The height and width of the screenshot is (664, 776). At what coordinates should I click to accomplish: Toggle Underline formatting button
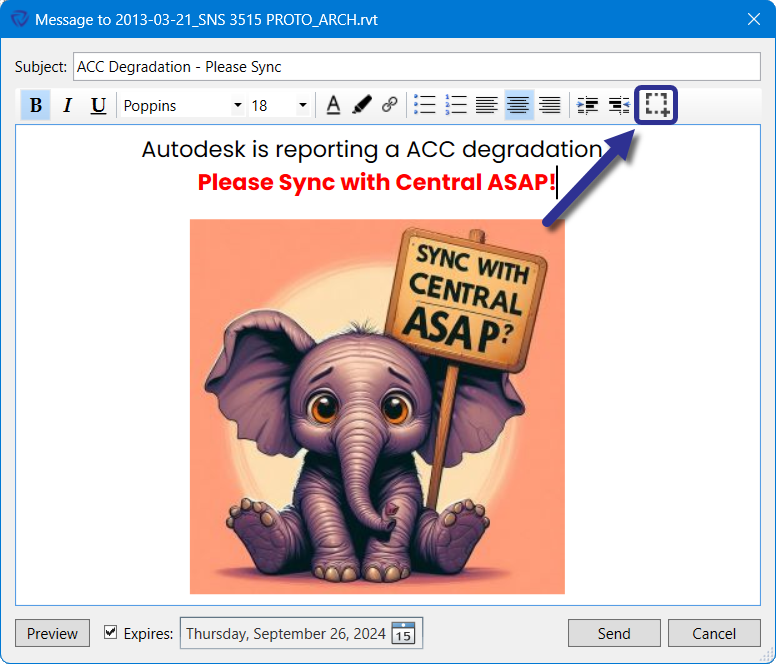pos(98,105)
